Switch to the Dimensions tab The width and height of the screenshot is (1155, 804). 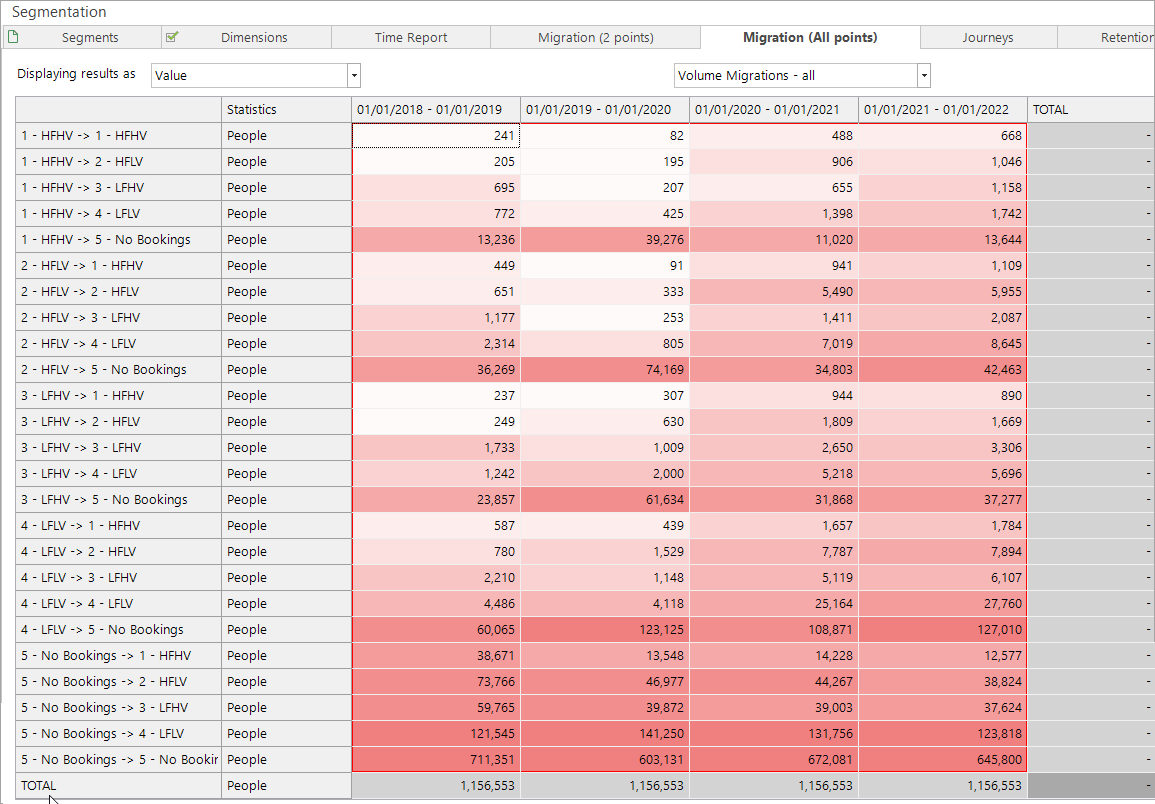[x=247, y=38]
